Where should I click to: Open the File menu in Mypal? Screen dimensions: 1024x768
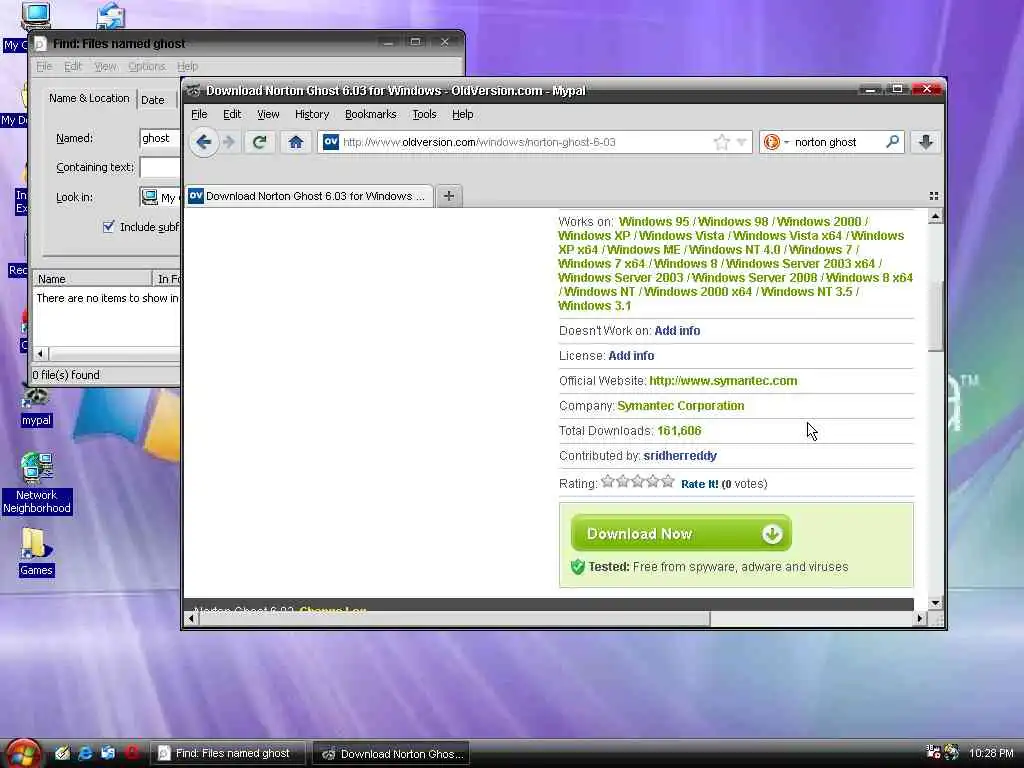point(199,114)
